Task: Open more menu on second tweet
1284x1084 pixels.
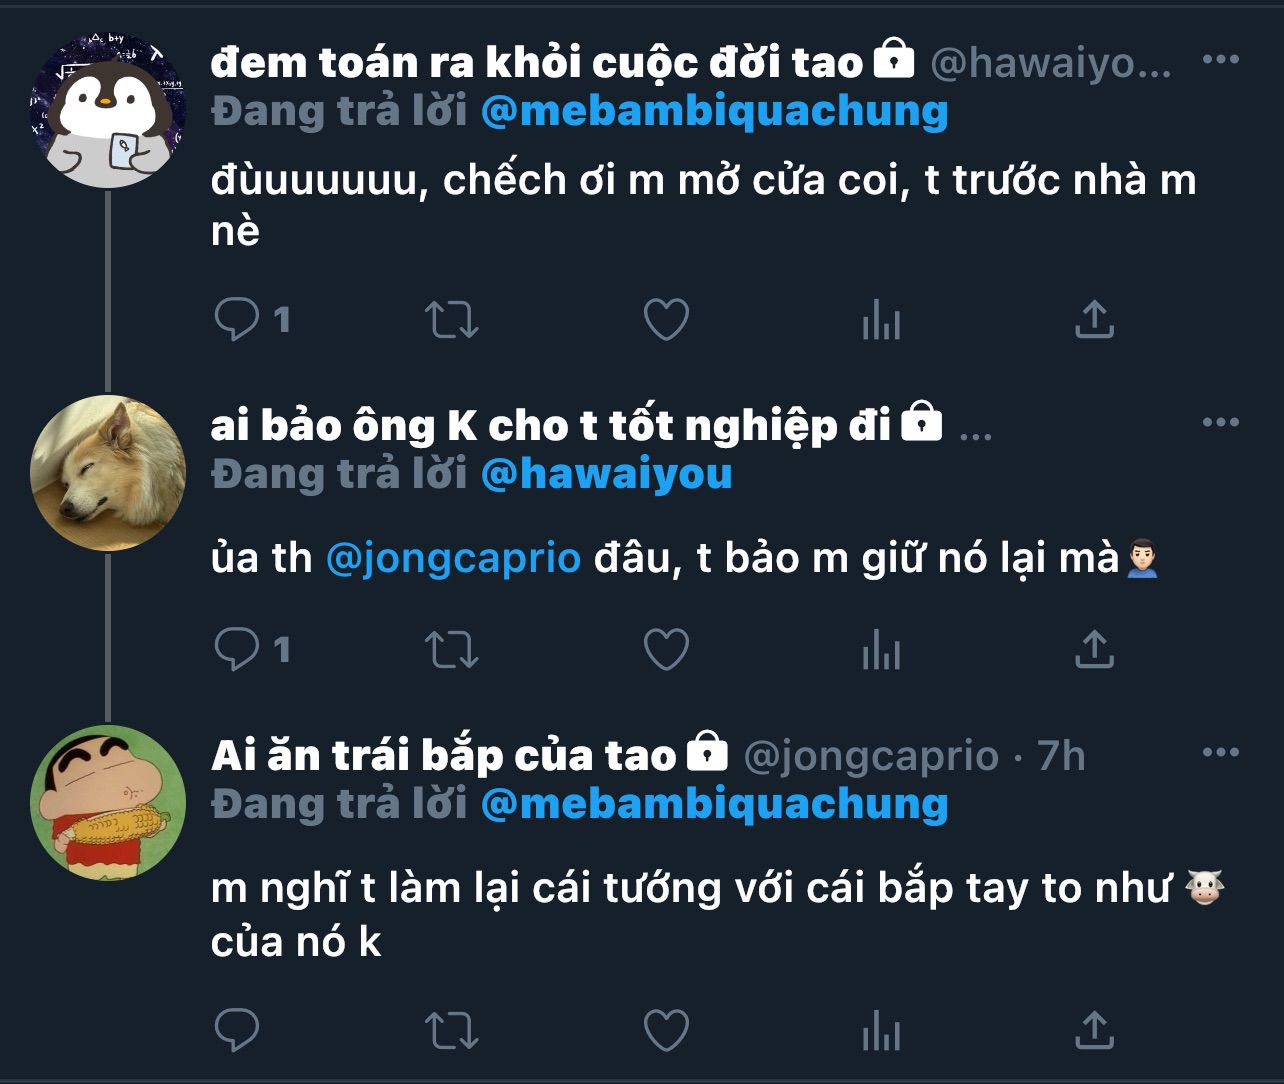Action: pyautogui.click(x=1220, y=423)
